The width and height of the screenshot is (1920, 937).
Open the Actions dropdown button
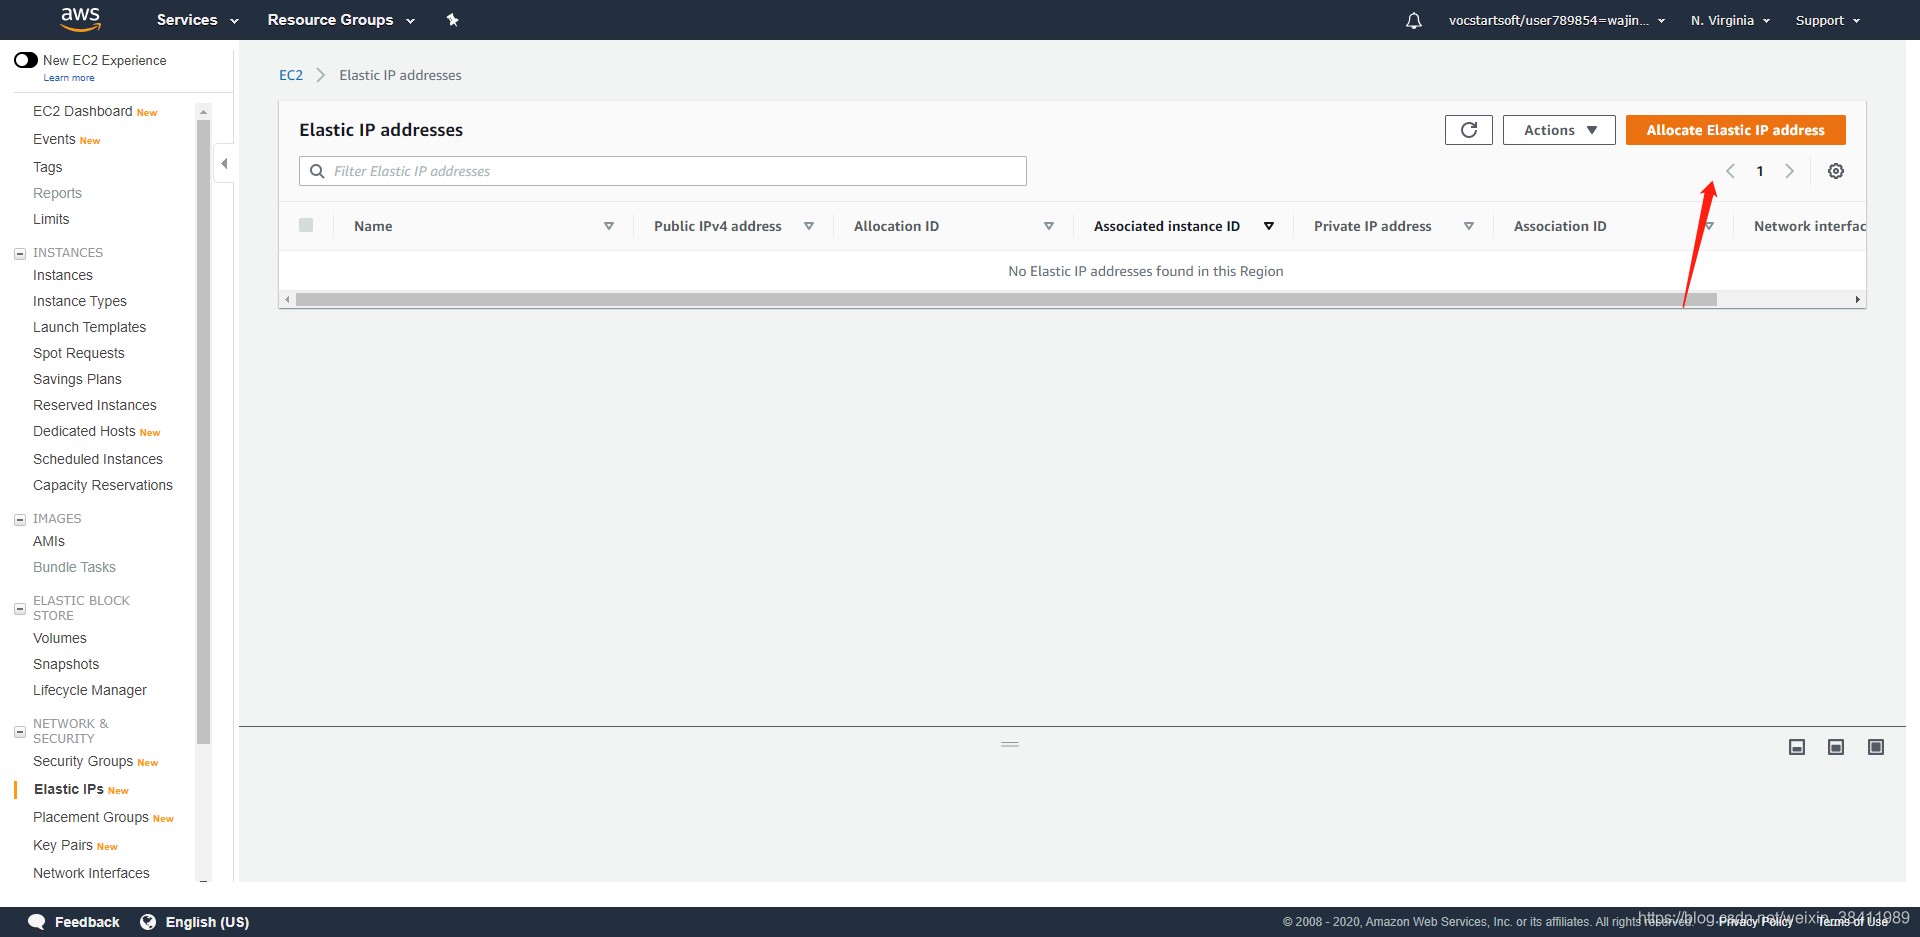click(x=1559, y=130)
